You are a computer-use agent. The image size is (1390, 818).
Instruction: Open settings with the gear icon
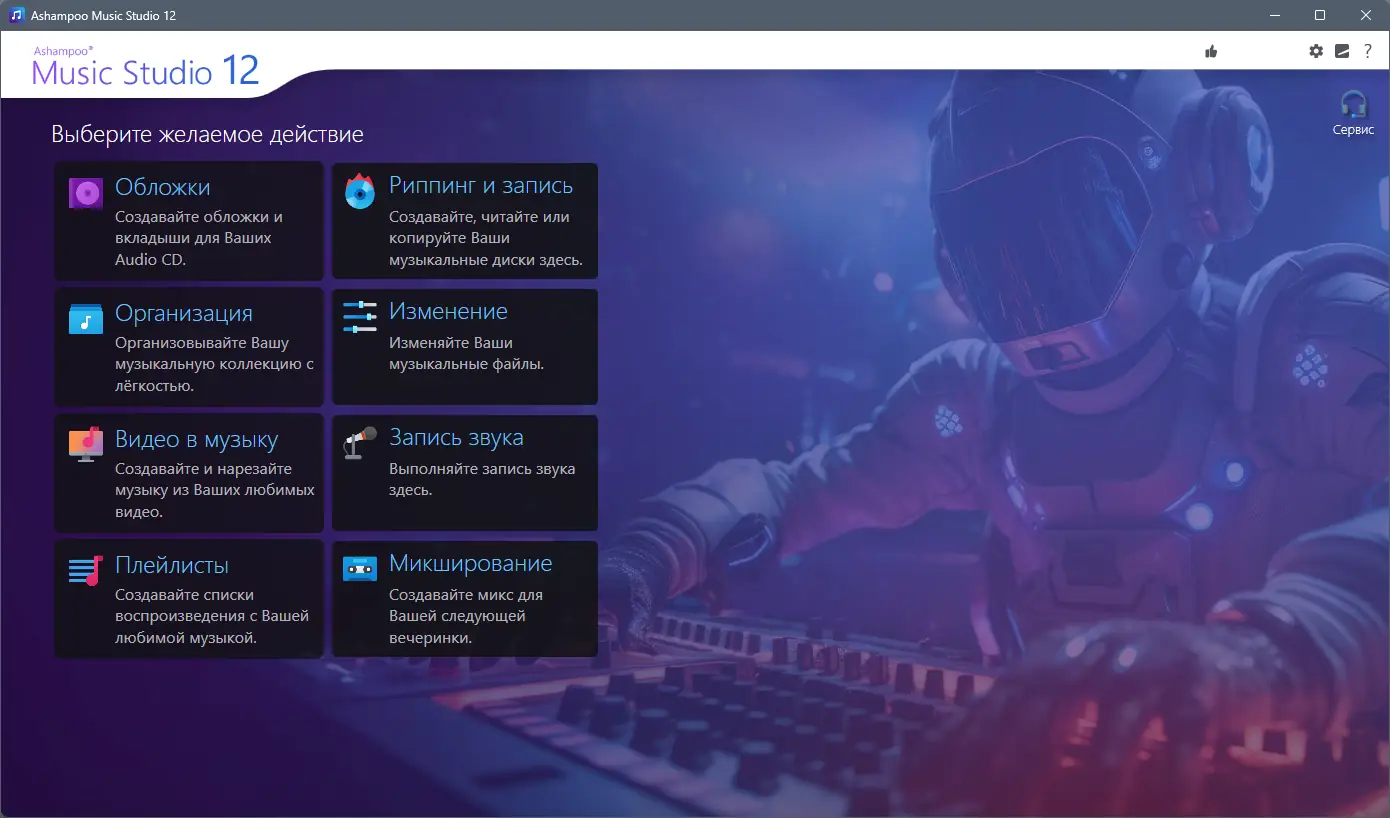[1316, 51]
